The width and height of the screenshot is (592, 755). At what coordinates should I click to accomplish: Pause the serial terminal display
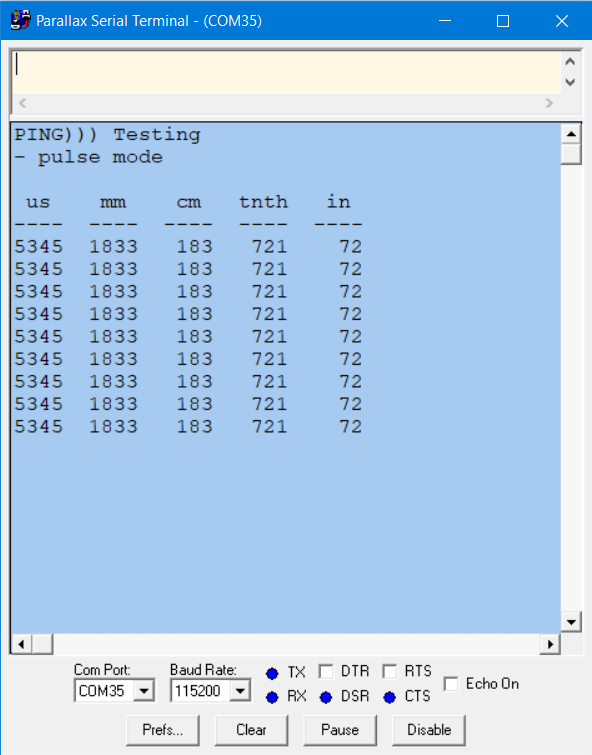pos(340,730)
